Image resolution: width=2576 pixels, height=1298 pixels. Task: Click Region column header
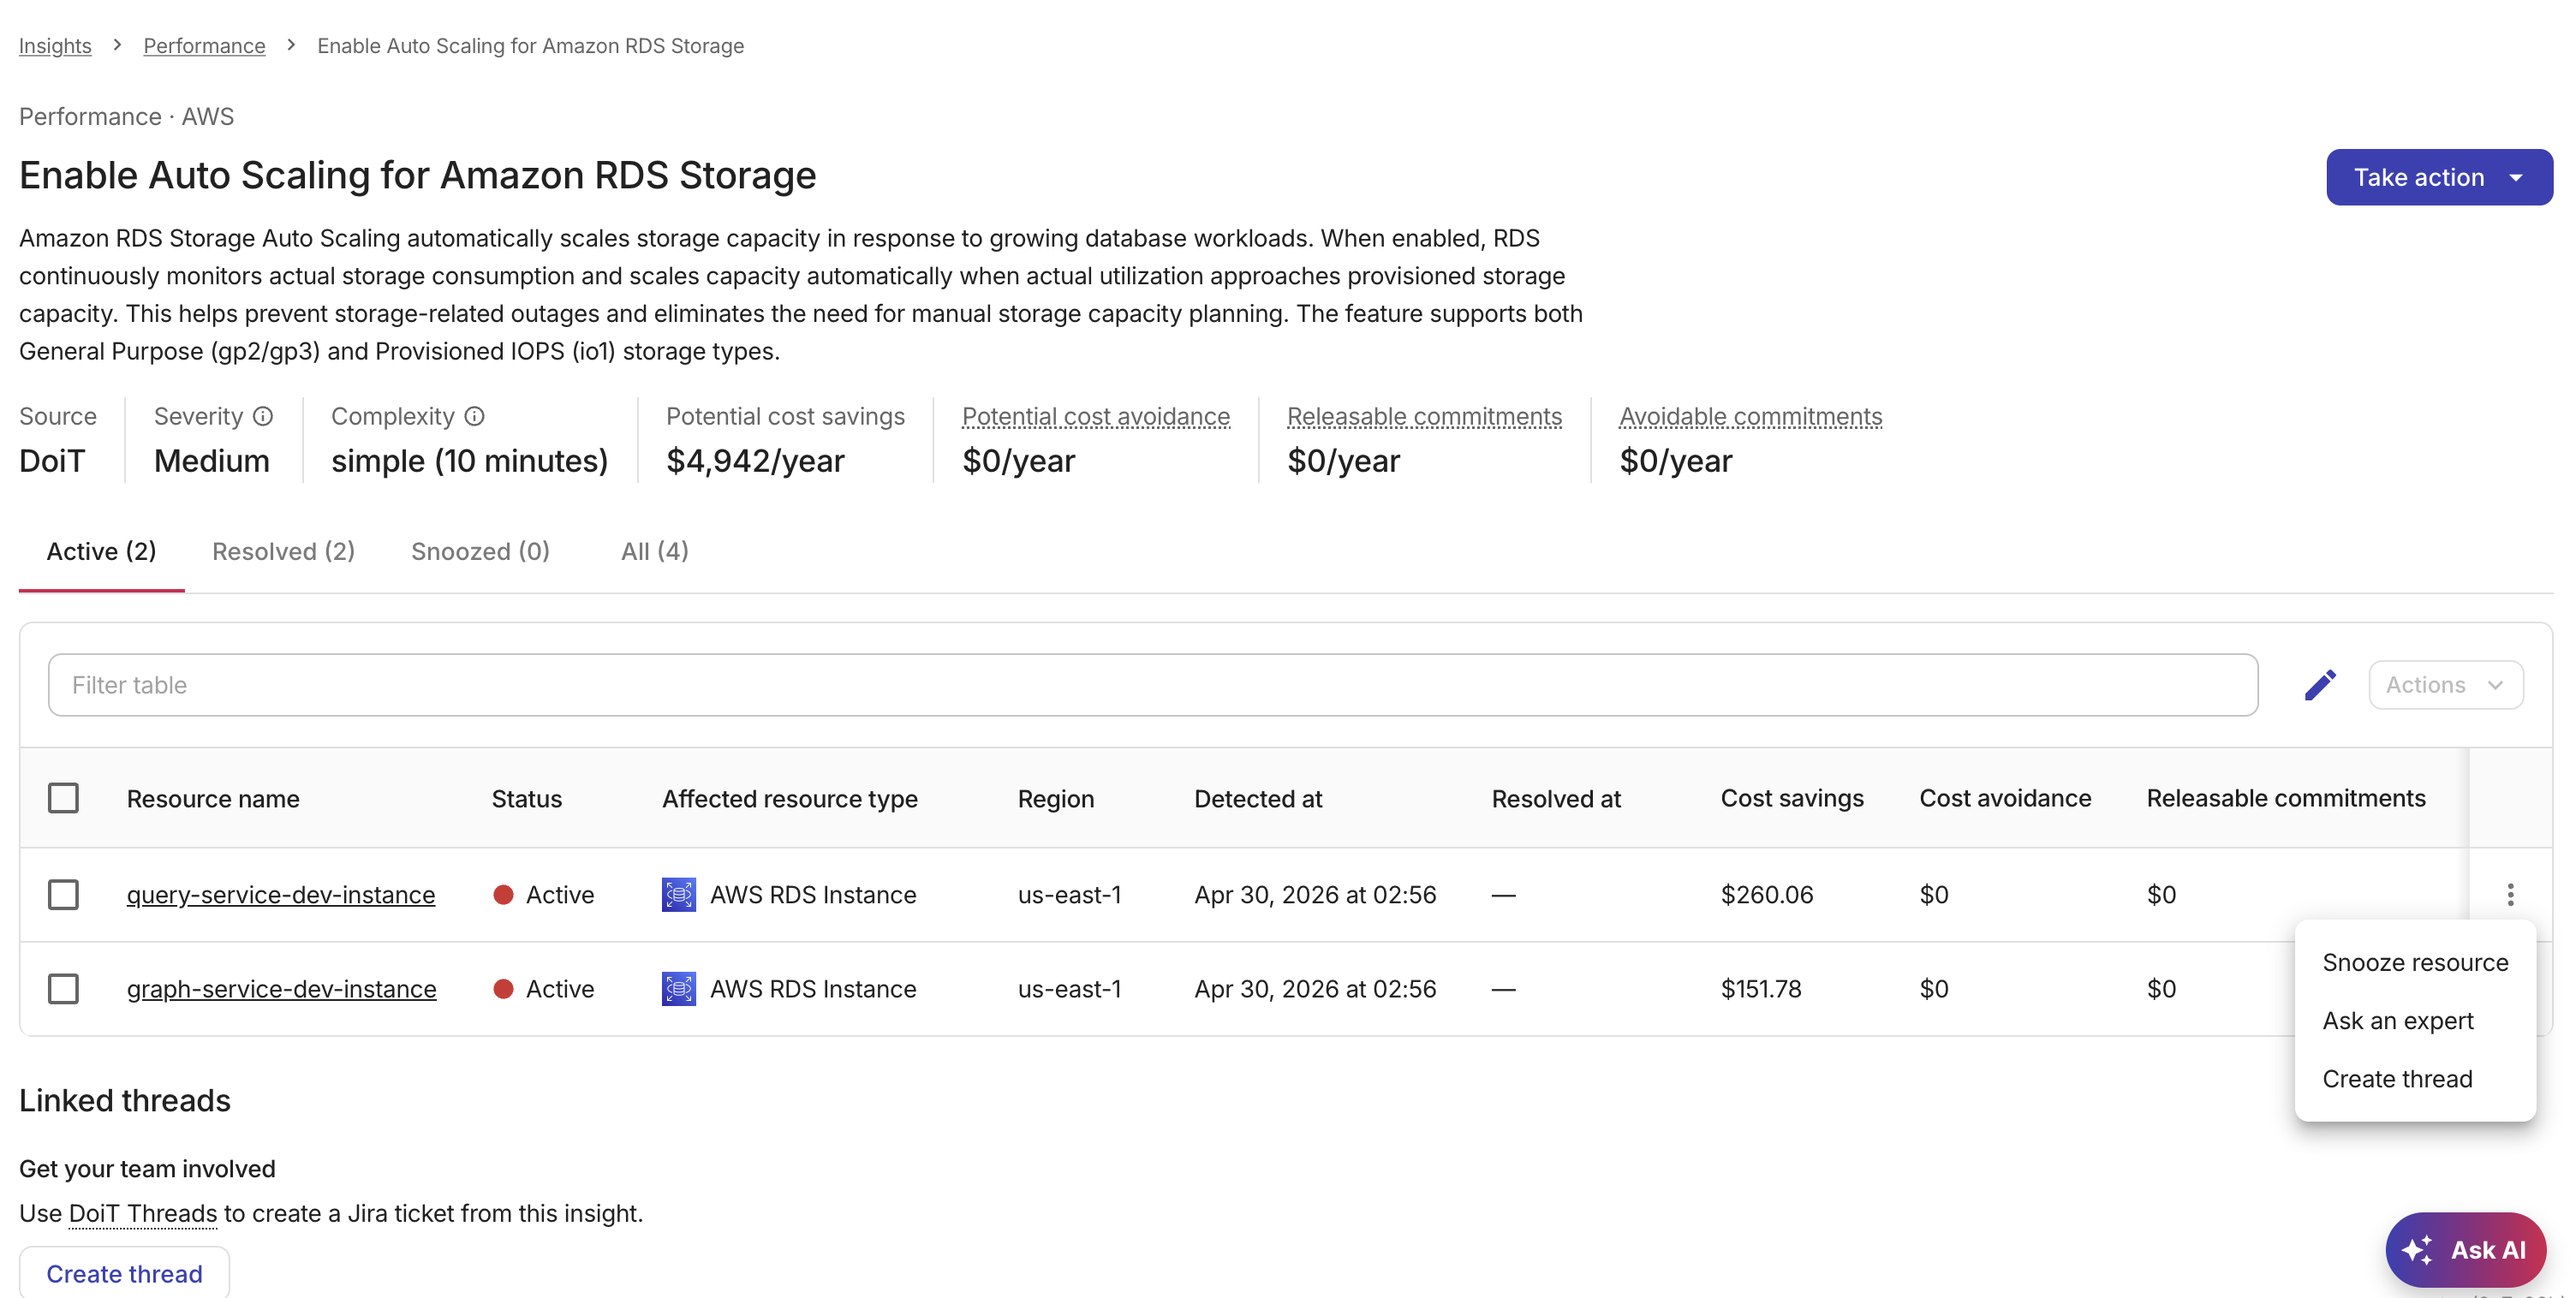(x=1056, y=798)
